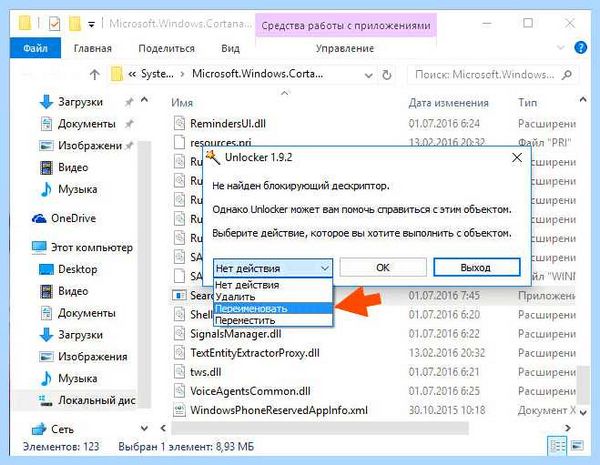Click the search magnifier icon
600x465 pixels.
[x=567, y=74]
